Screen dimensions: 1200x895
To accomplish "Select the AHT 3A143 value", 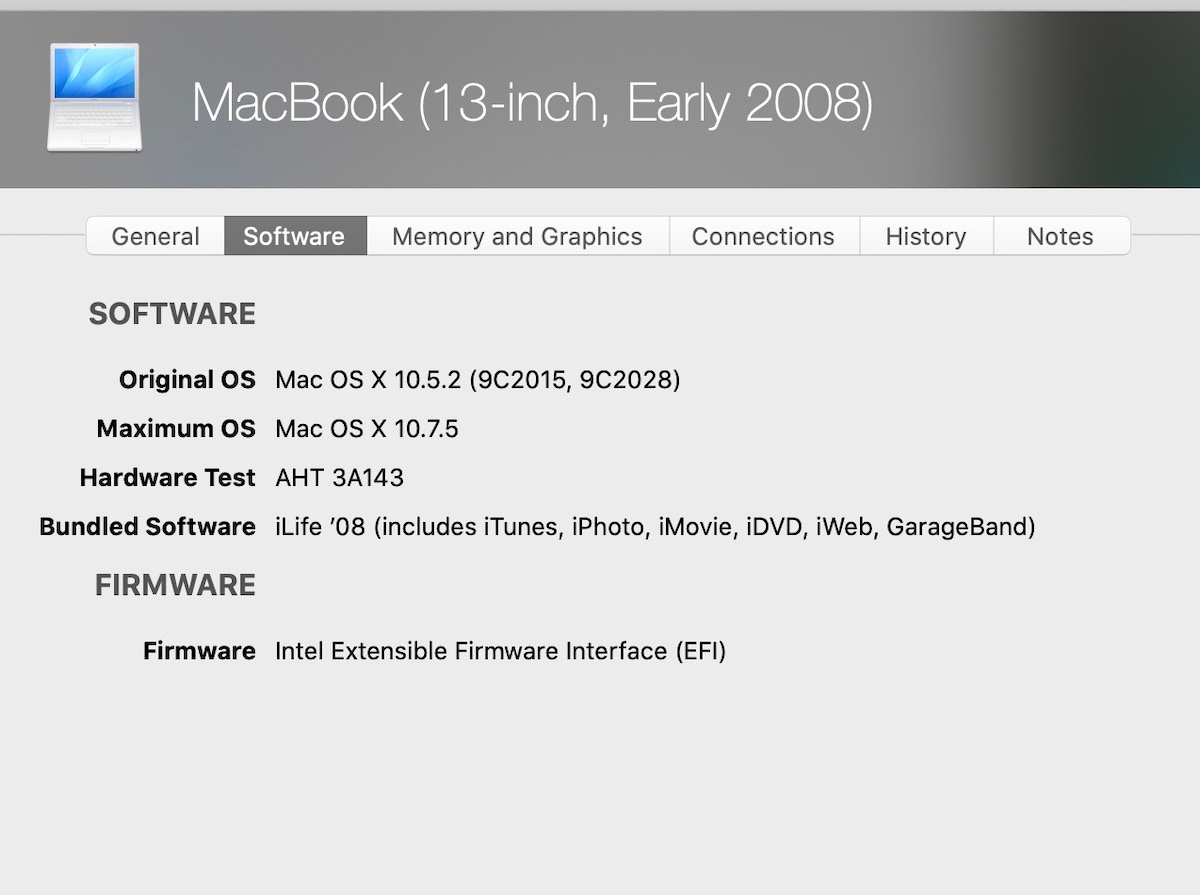I will pyautogui.click(x=340, y=478).
